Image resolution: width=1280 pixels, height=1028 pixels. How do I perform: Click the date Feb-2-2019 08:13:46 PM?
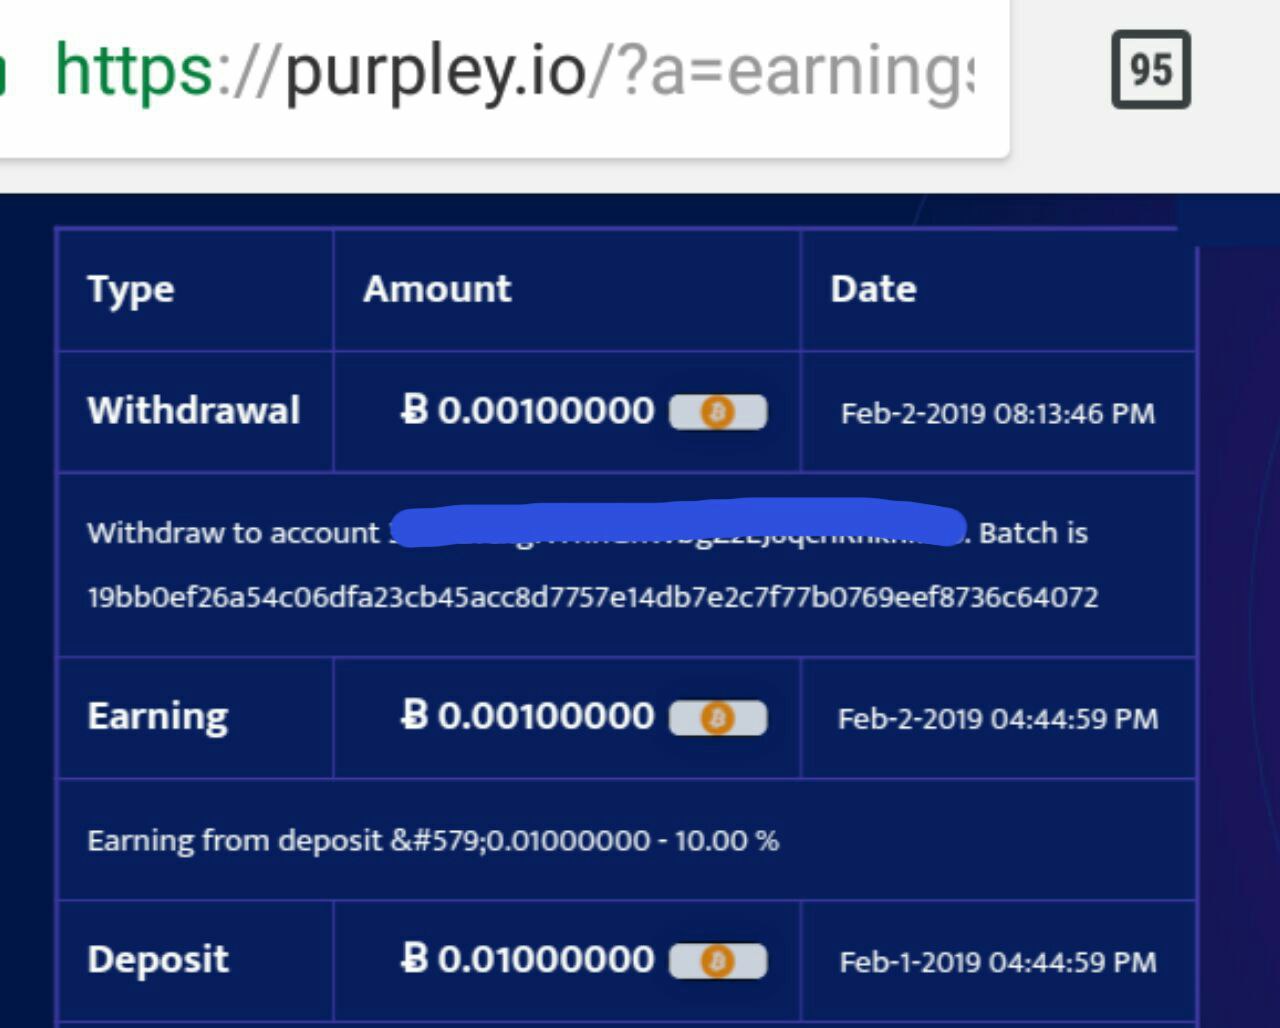(998, 413)
